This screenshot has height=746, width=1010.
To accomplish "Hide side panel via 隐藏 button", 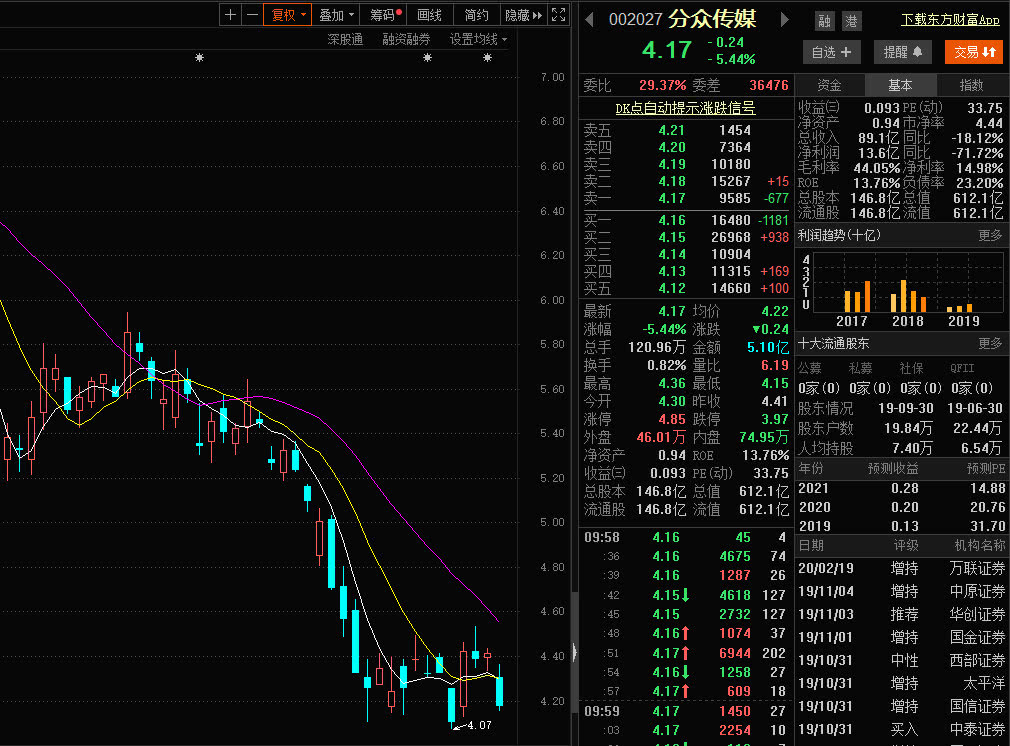I will coord(523,14).
